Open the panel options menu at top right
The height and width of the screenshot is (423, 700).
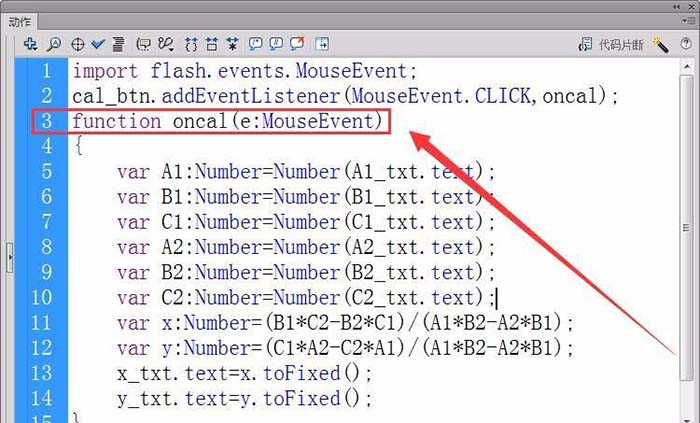(x=687, y=21)
